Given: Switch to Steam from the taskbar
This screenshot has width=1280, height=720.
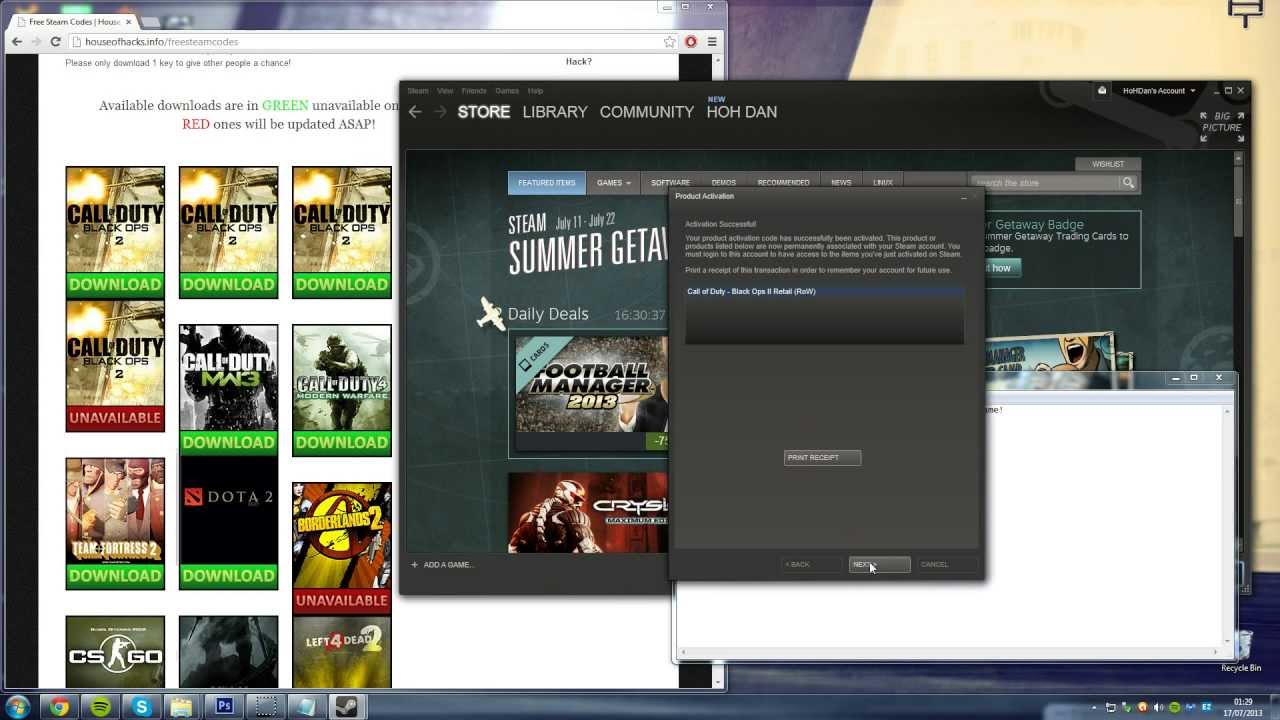Looking at the screenshot, I should 347,707.
